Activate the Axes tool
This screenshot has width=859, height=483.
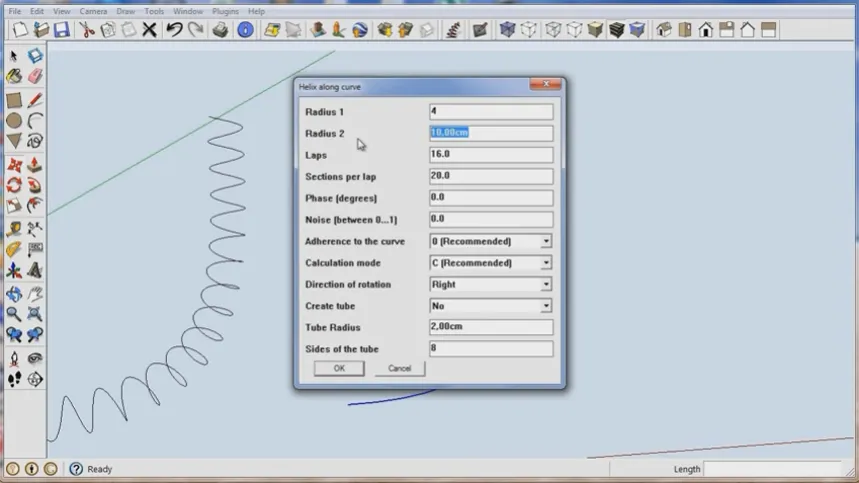pos(14,271)
